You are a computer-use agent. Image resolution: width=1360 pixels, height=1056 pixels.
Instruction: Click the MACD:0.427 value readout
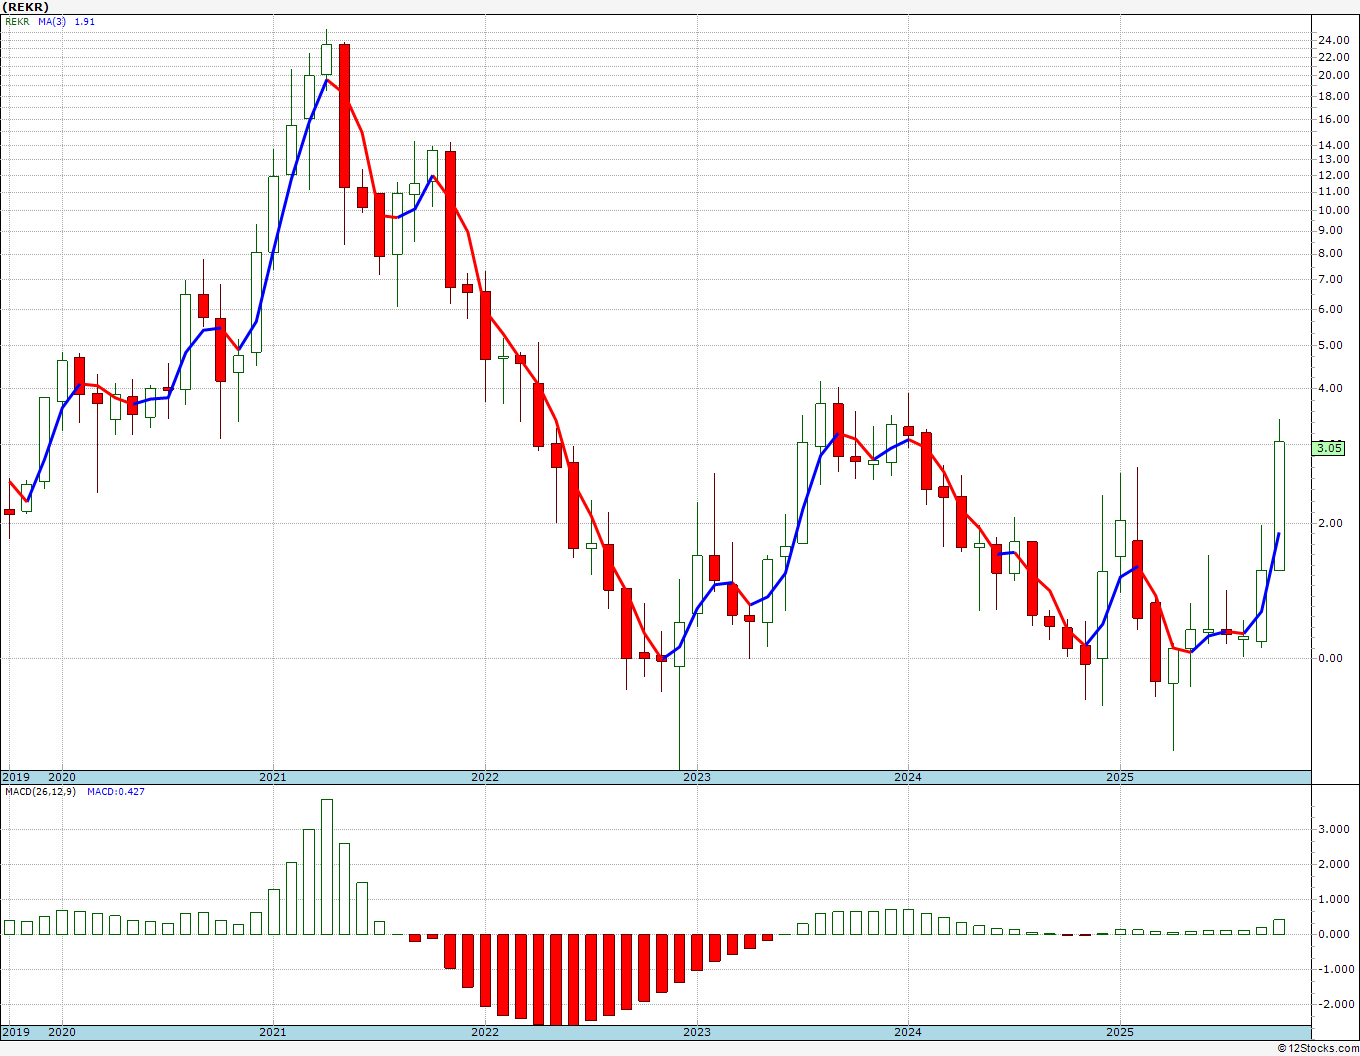tap(115, 792)
